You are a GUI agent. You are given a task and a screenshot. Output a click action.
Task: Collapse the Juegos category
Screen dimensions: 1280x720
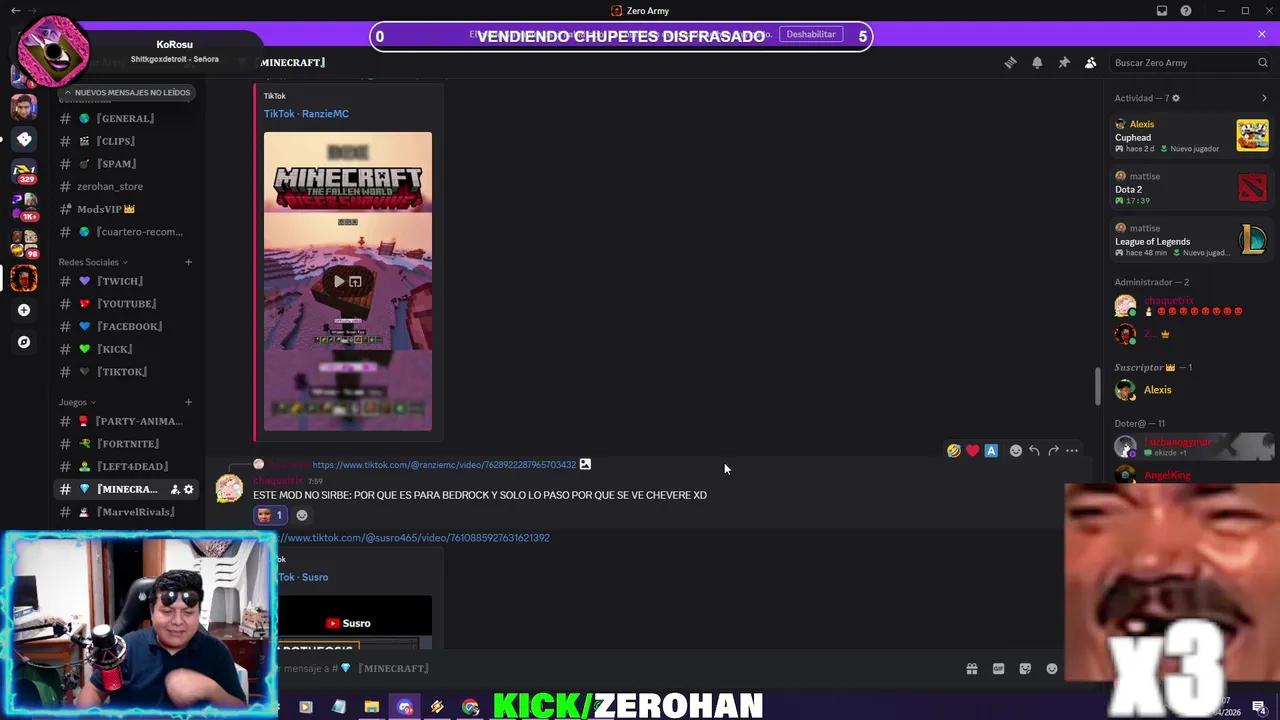point(77,402)
